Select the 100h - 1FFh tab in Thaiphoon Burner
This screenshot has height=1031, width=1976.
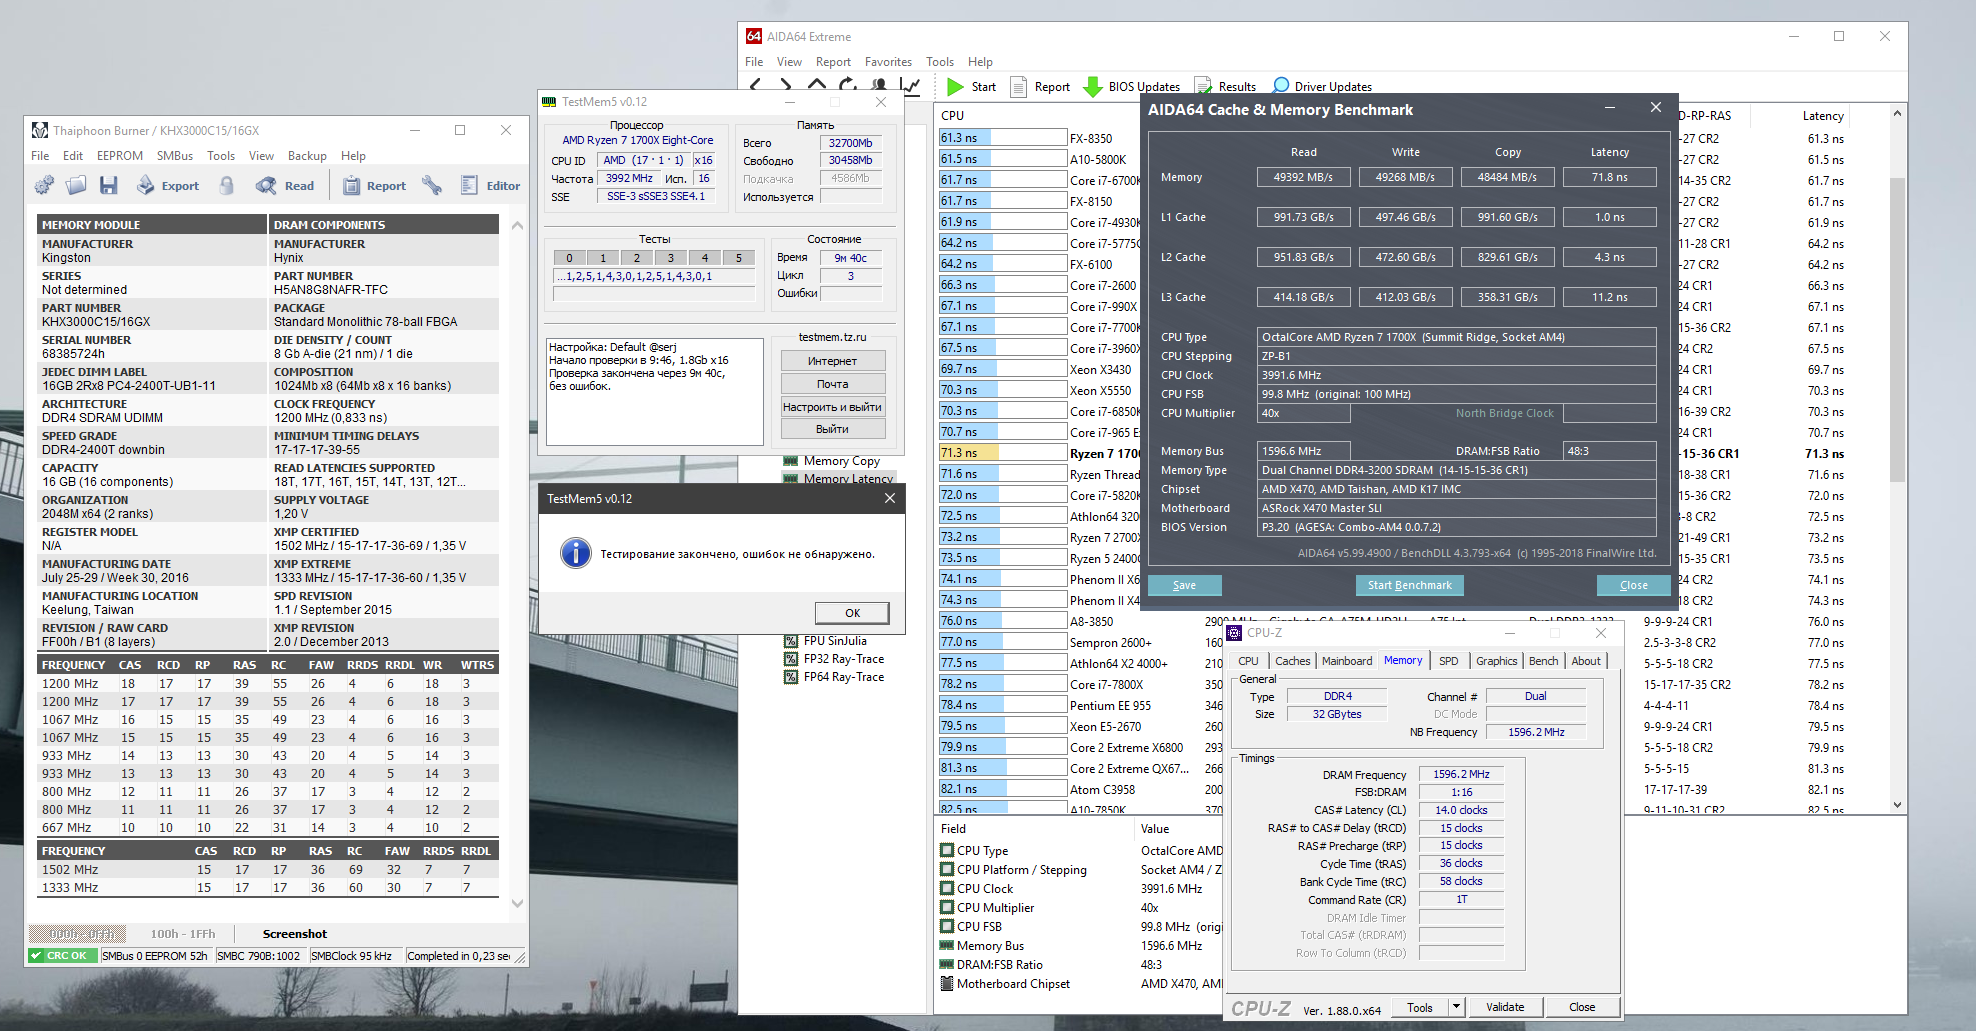coord(183,934)
